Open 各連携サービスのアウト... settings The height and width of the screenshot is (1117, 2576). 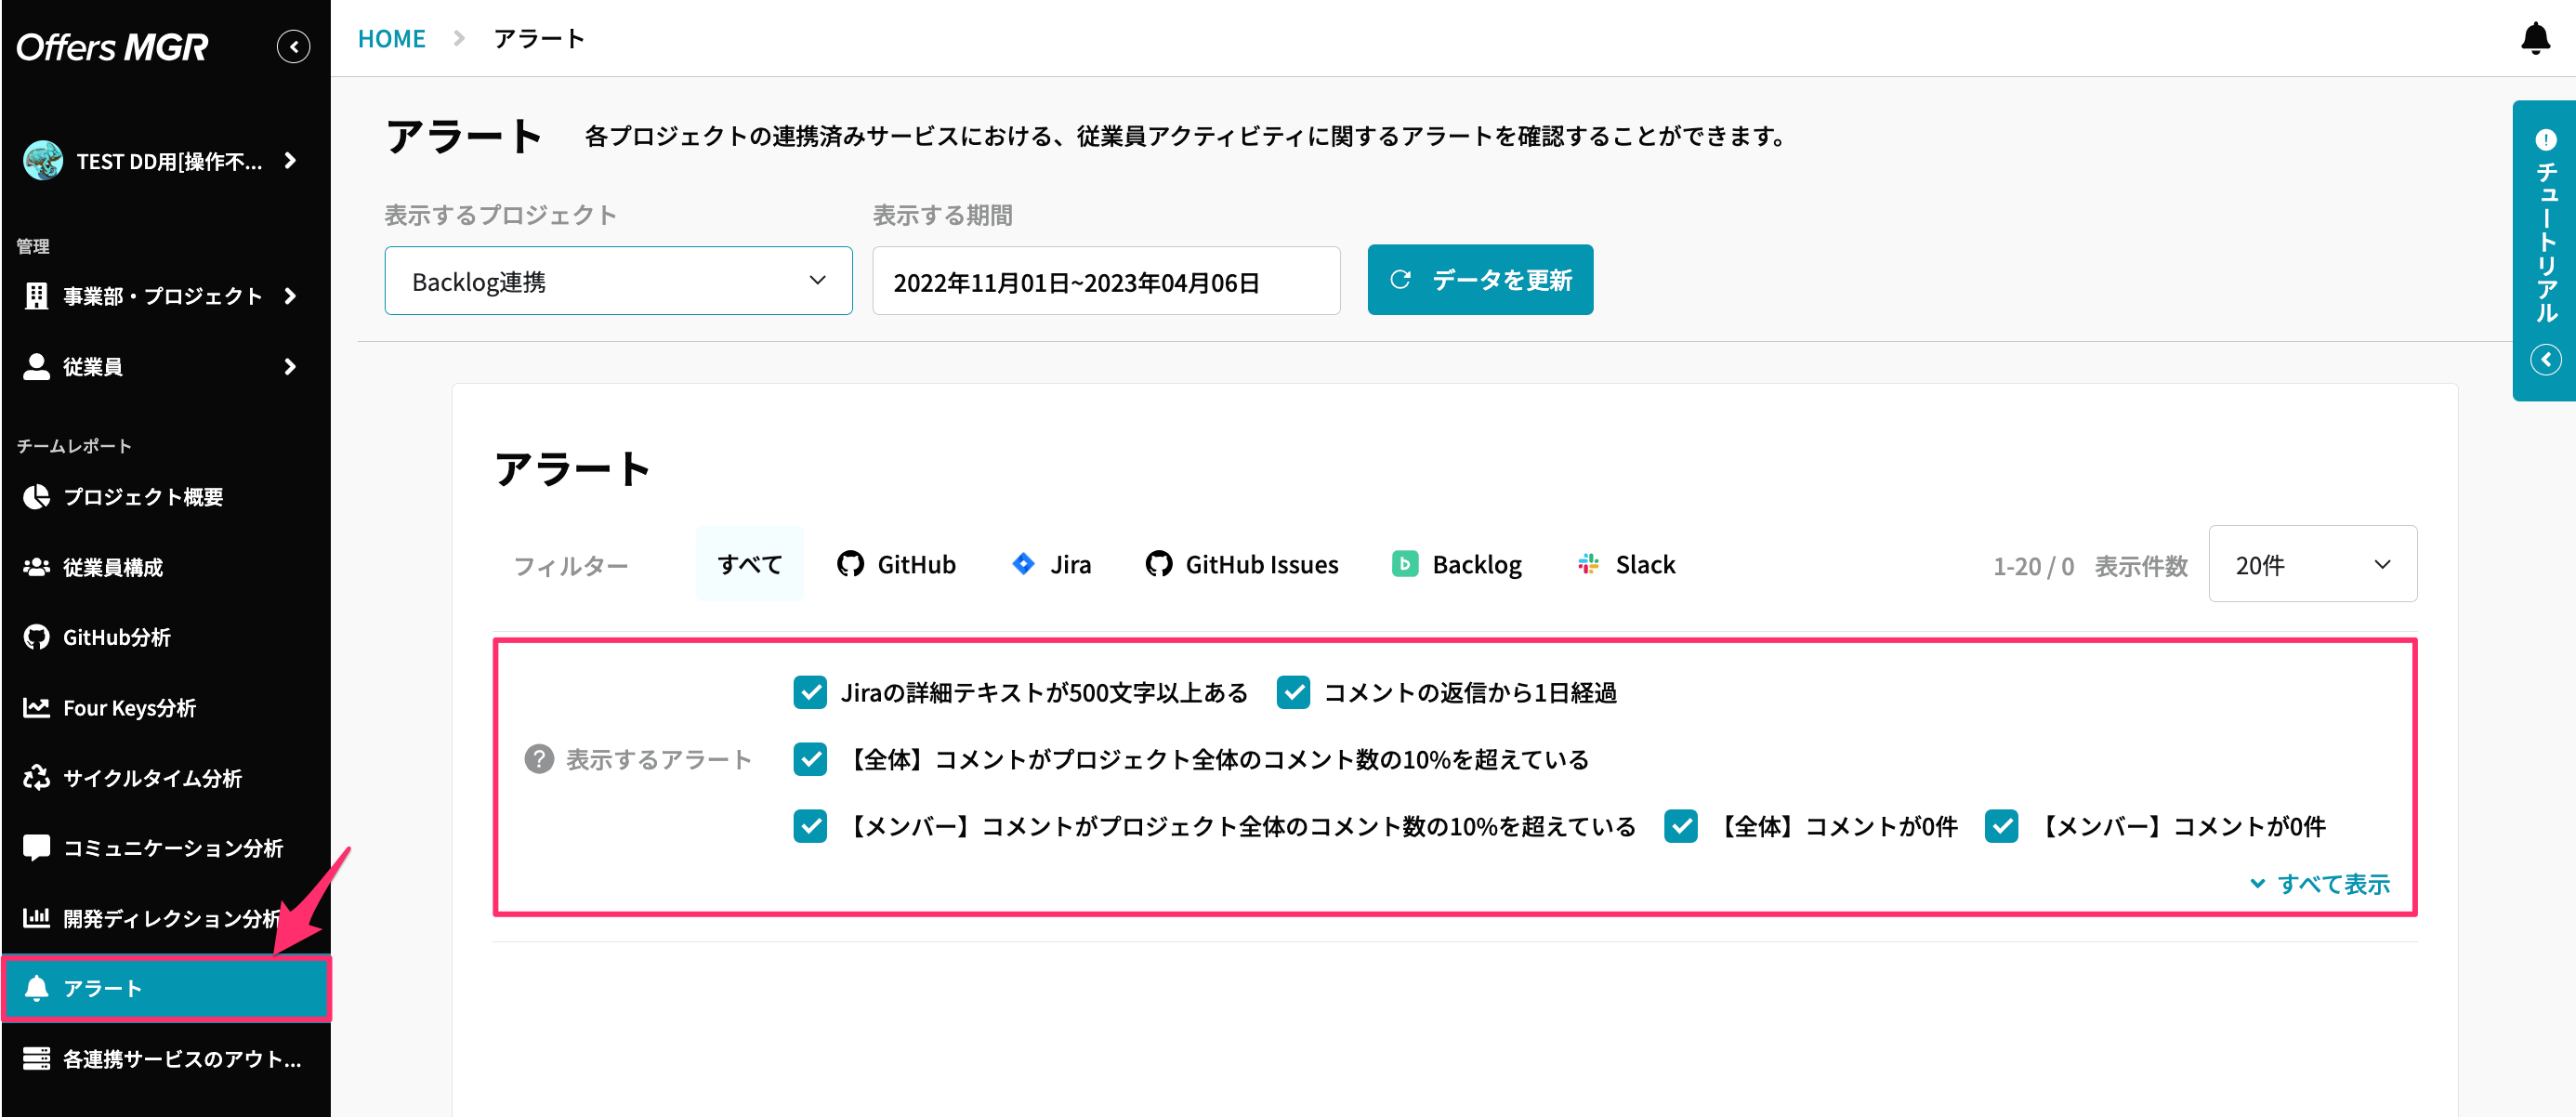pyautogui.click(x=181, y=1060)
